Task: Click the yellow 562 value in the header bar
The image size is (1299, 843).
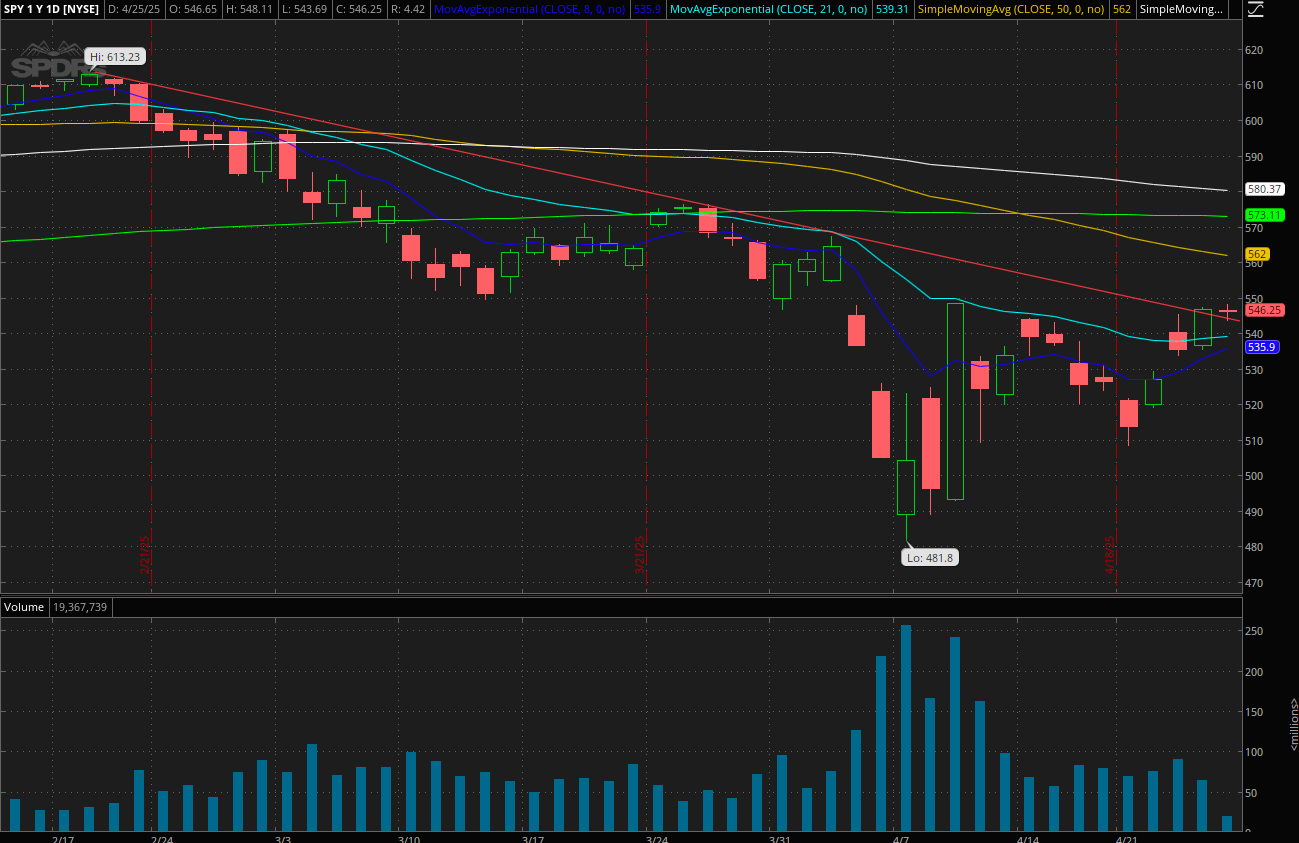Action: click(x=1122, y=9)
